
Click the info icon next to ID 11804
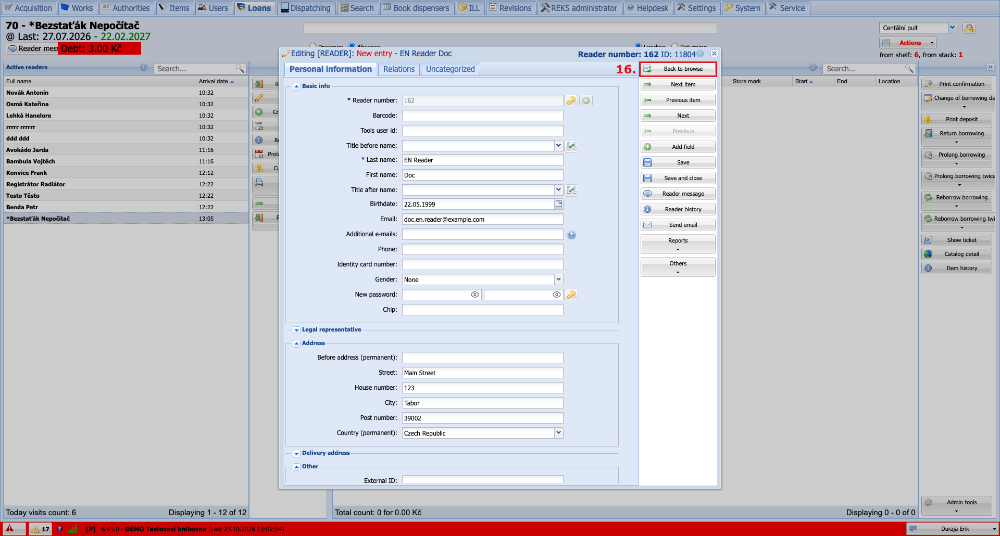click(702, 54)
